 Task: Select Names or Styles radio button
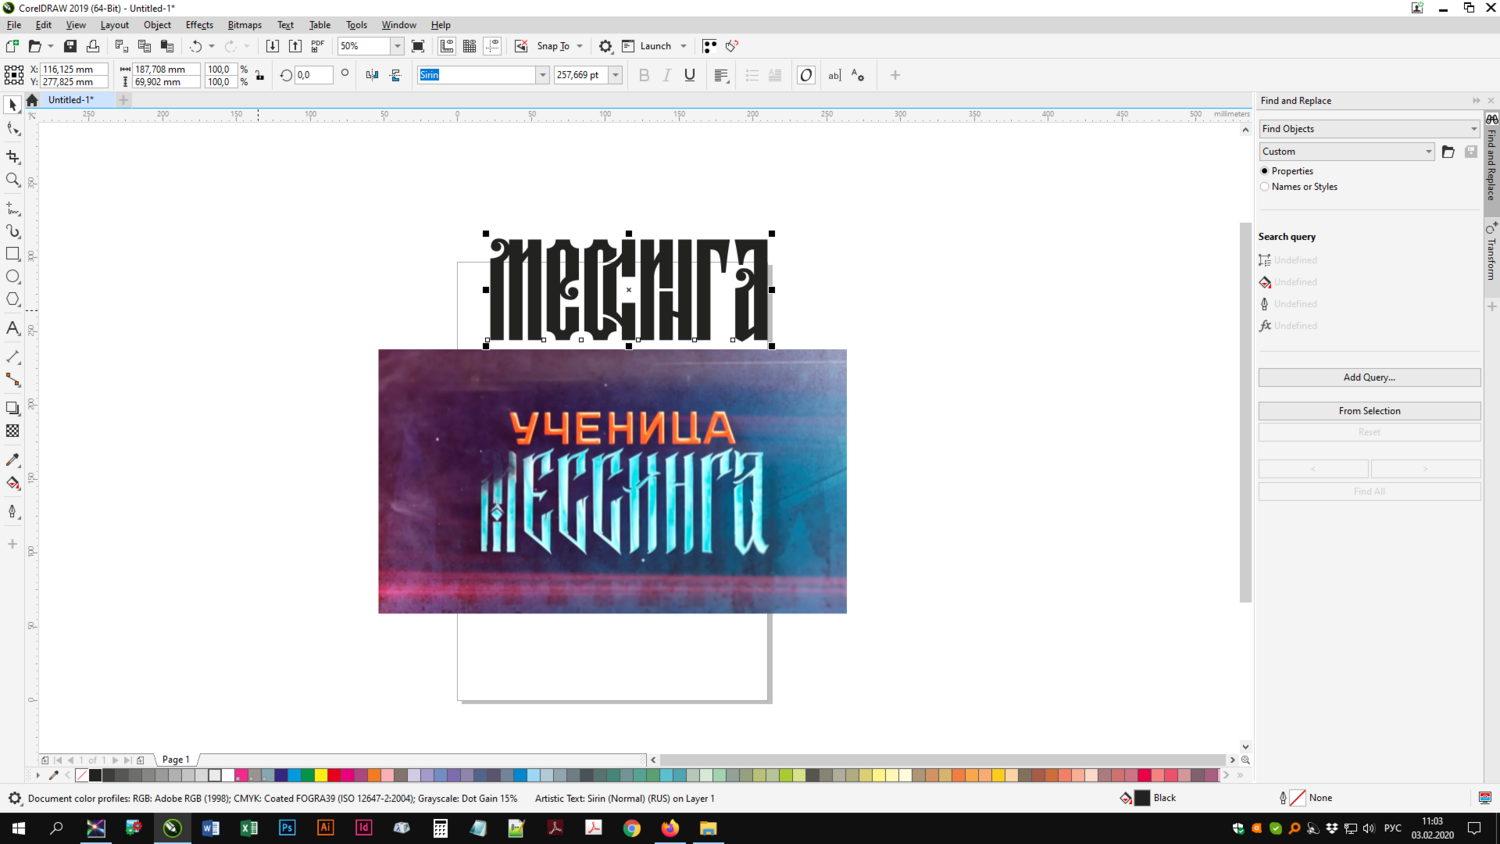click(1265, 187)
